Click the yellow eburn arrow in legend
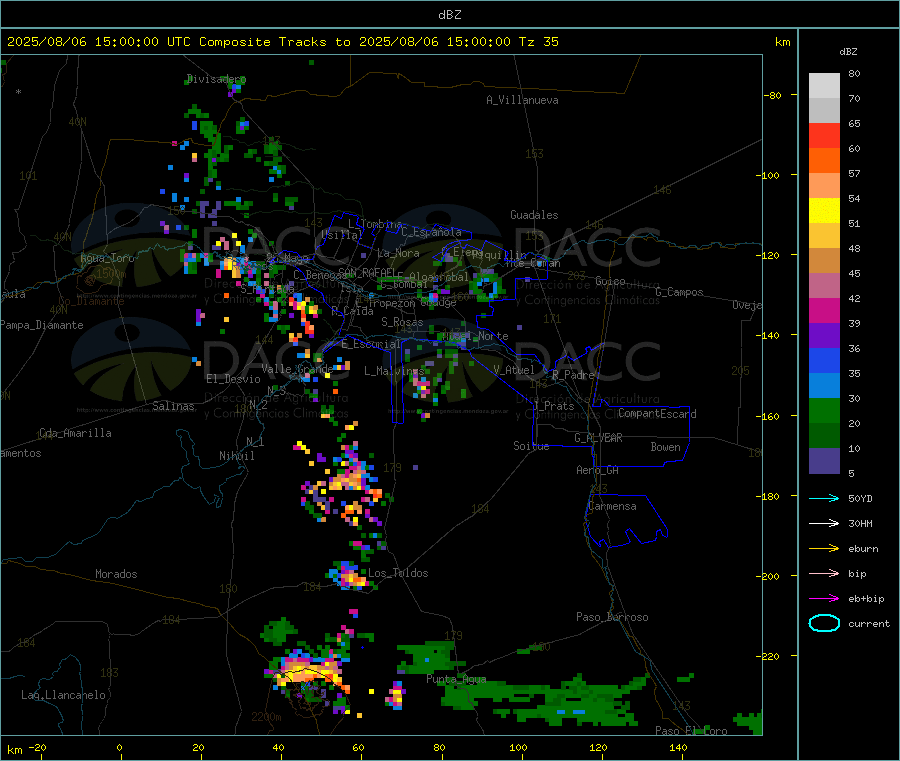 (x=824, y=549)
